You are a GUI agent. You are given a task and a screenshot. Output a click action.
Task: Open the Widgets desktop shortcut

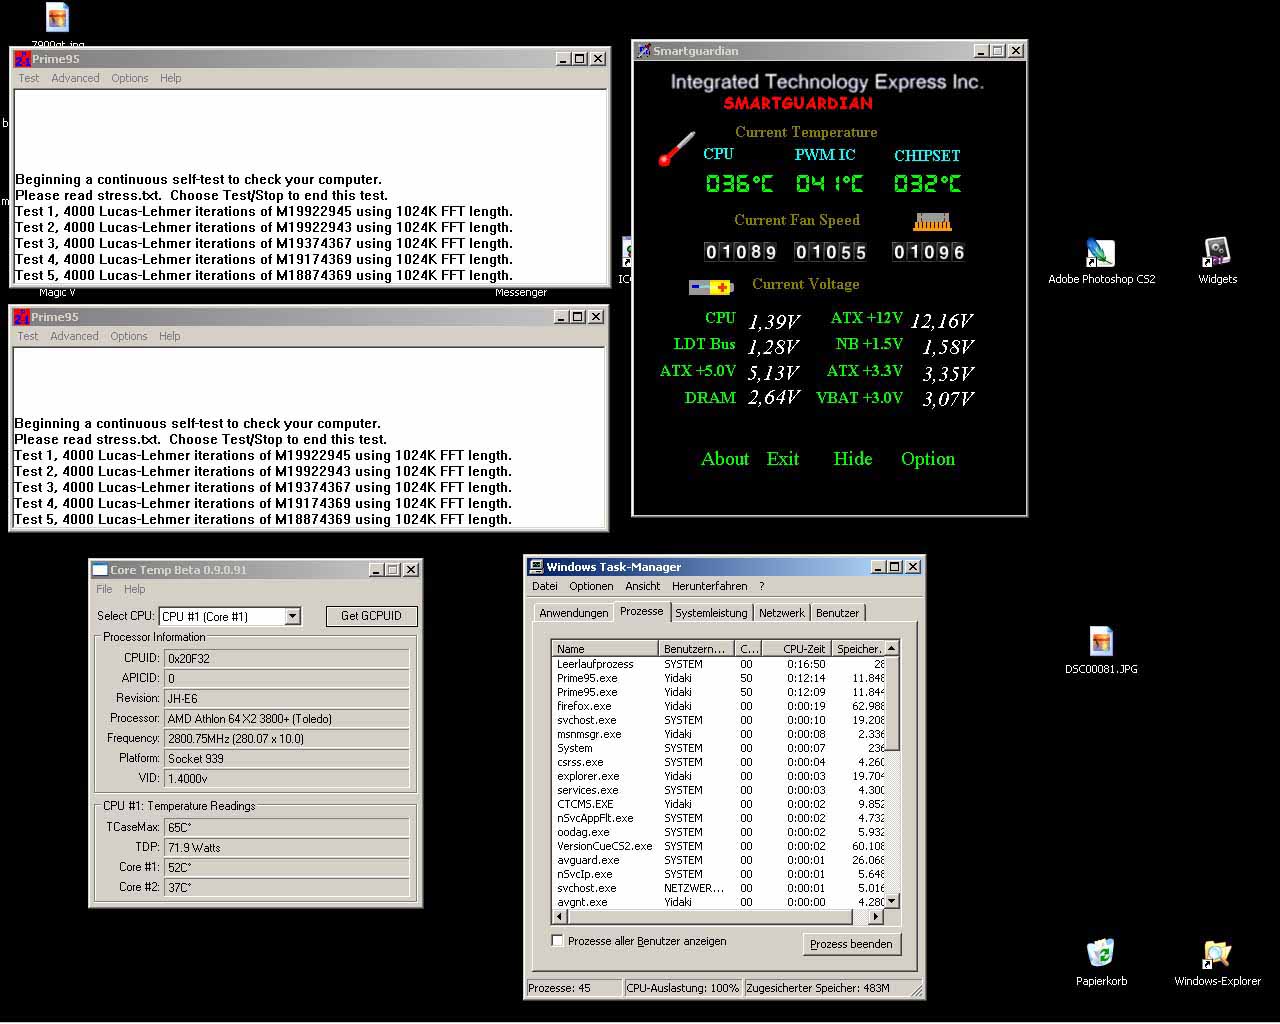click(x=1217, y=254)
